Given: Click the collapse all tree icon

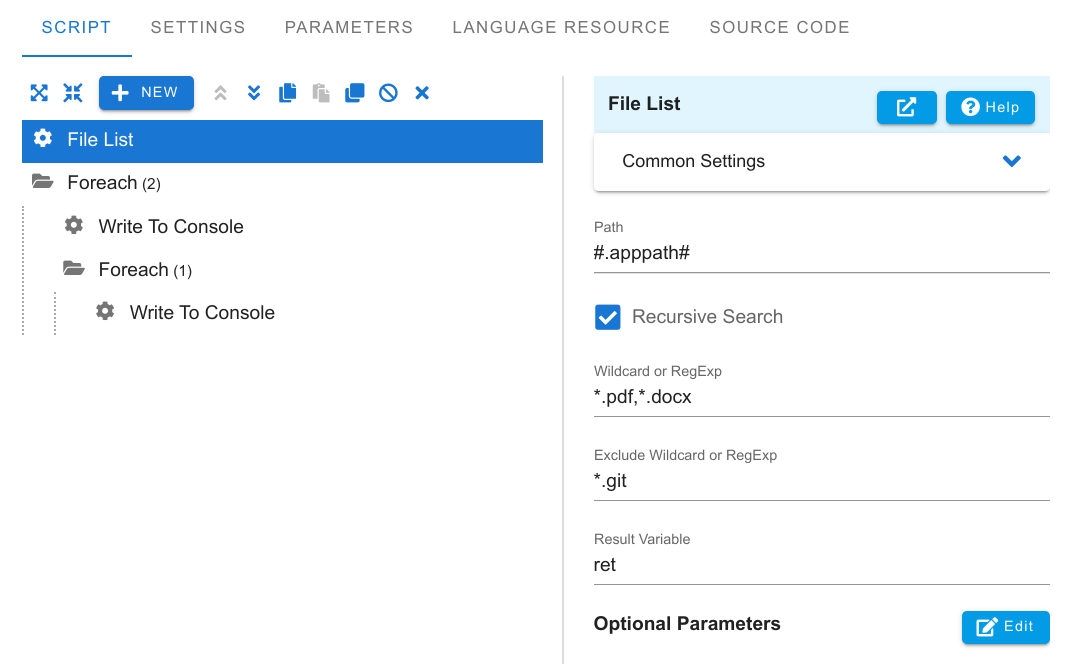Looking at the screenshot, I should point(73,92).
